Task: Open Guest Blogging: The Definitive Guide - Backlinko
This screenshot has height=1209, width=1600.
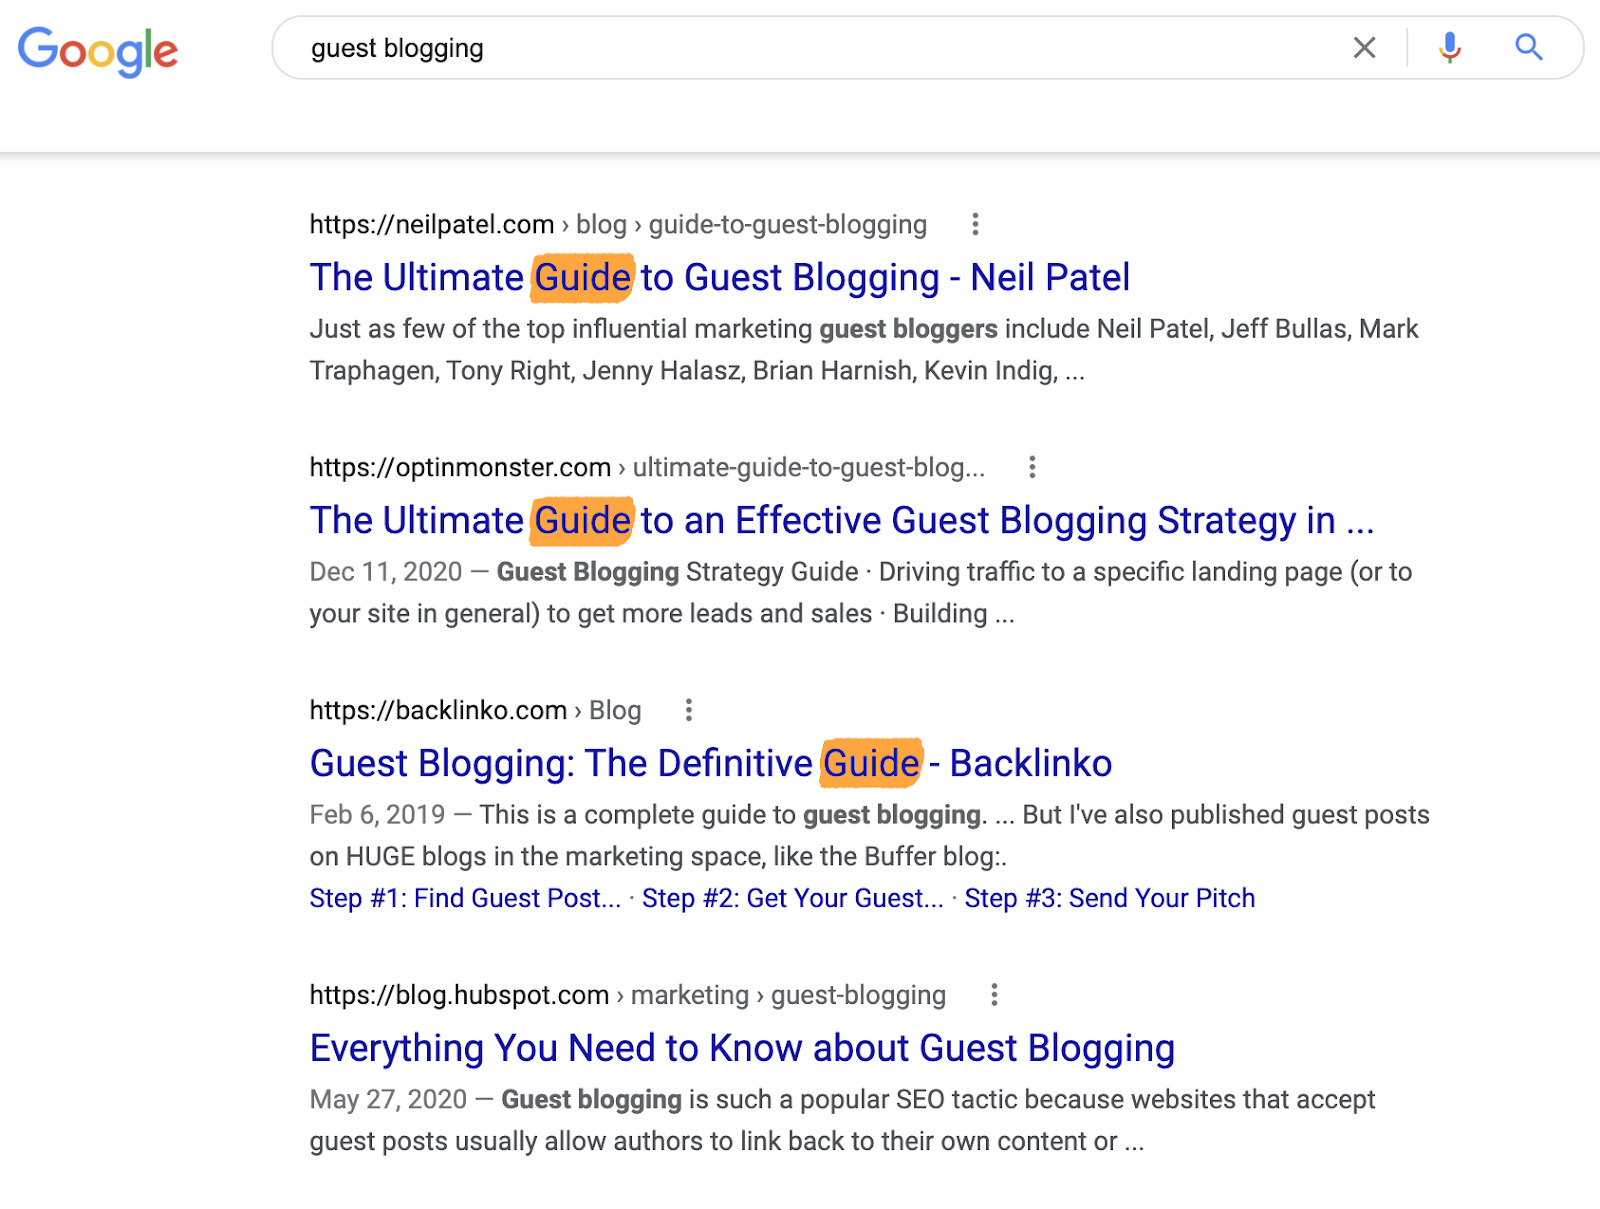Action: (x=710, y=763)
